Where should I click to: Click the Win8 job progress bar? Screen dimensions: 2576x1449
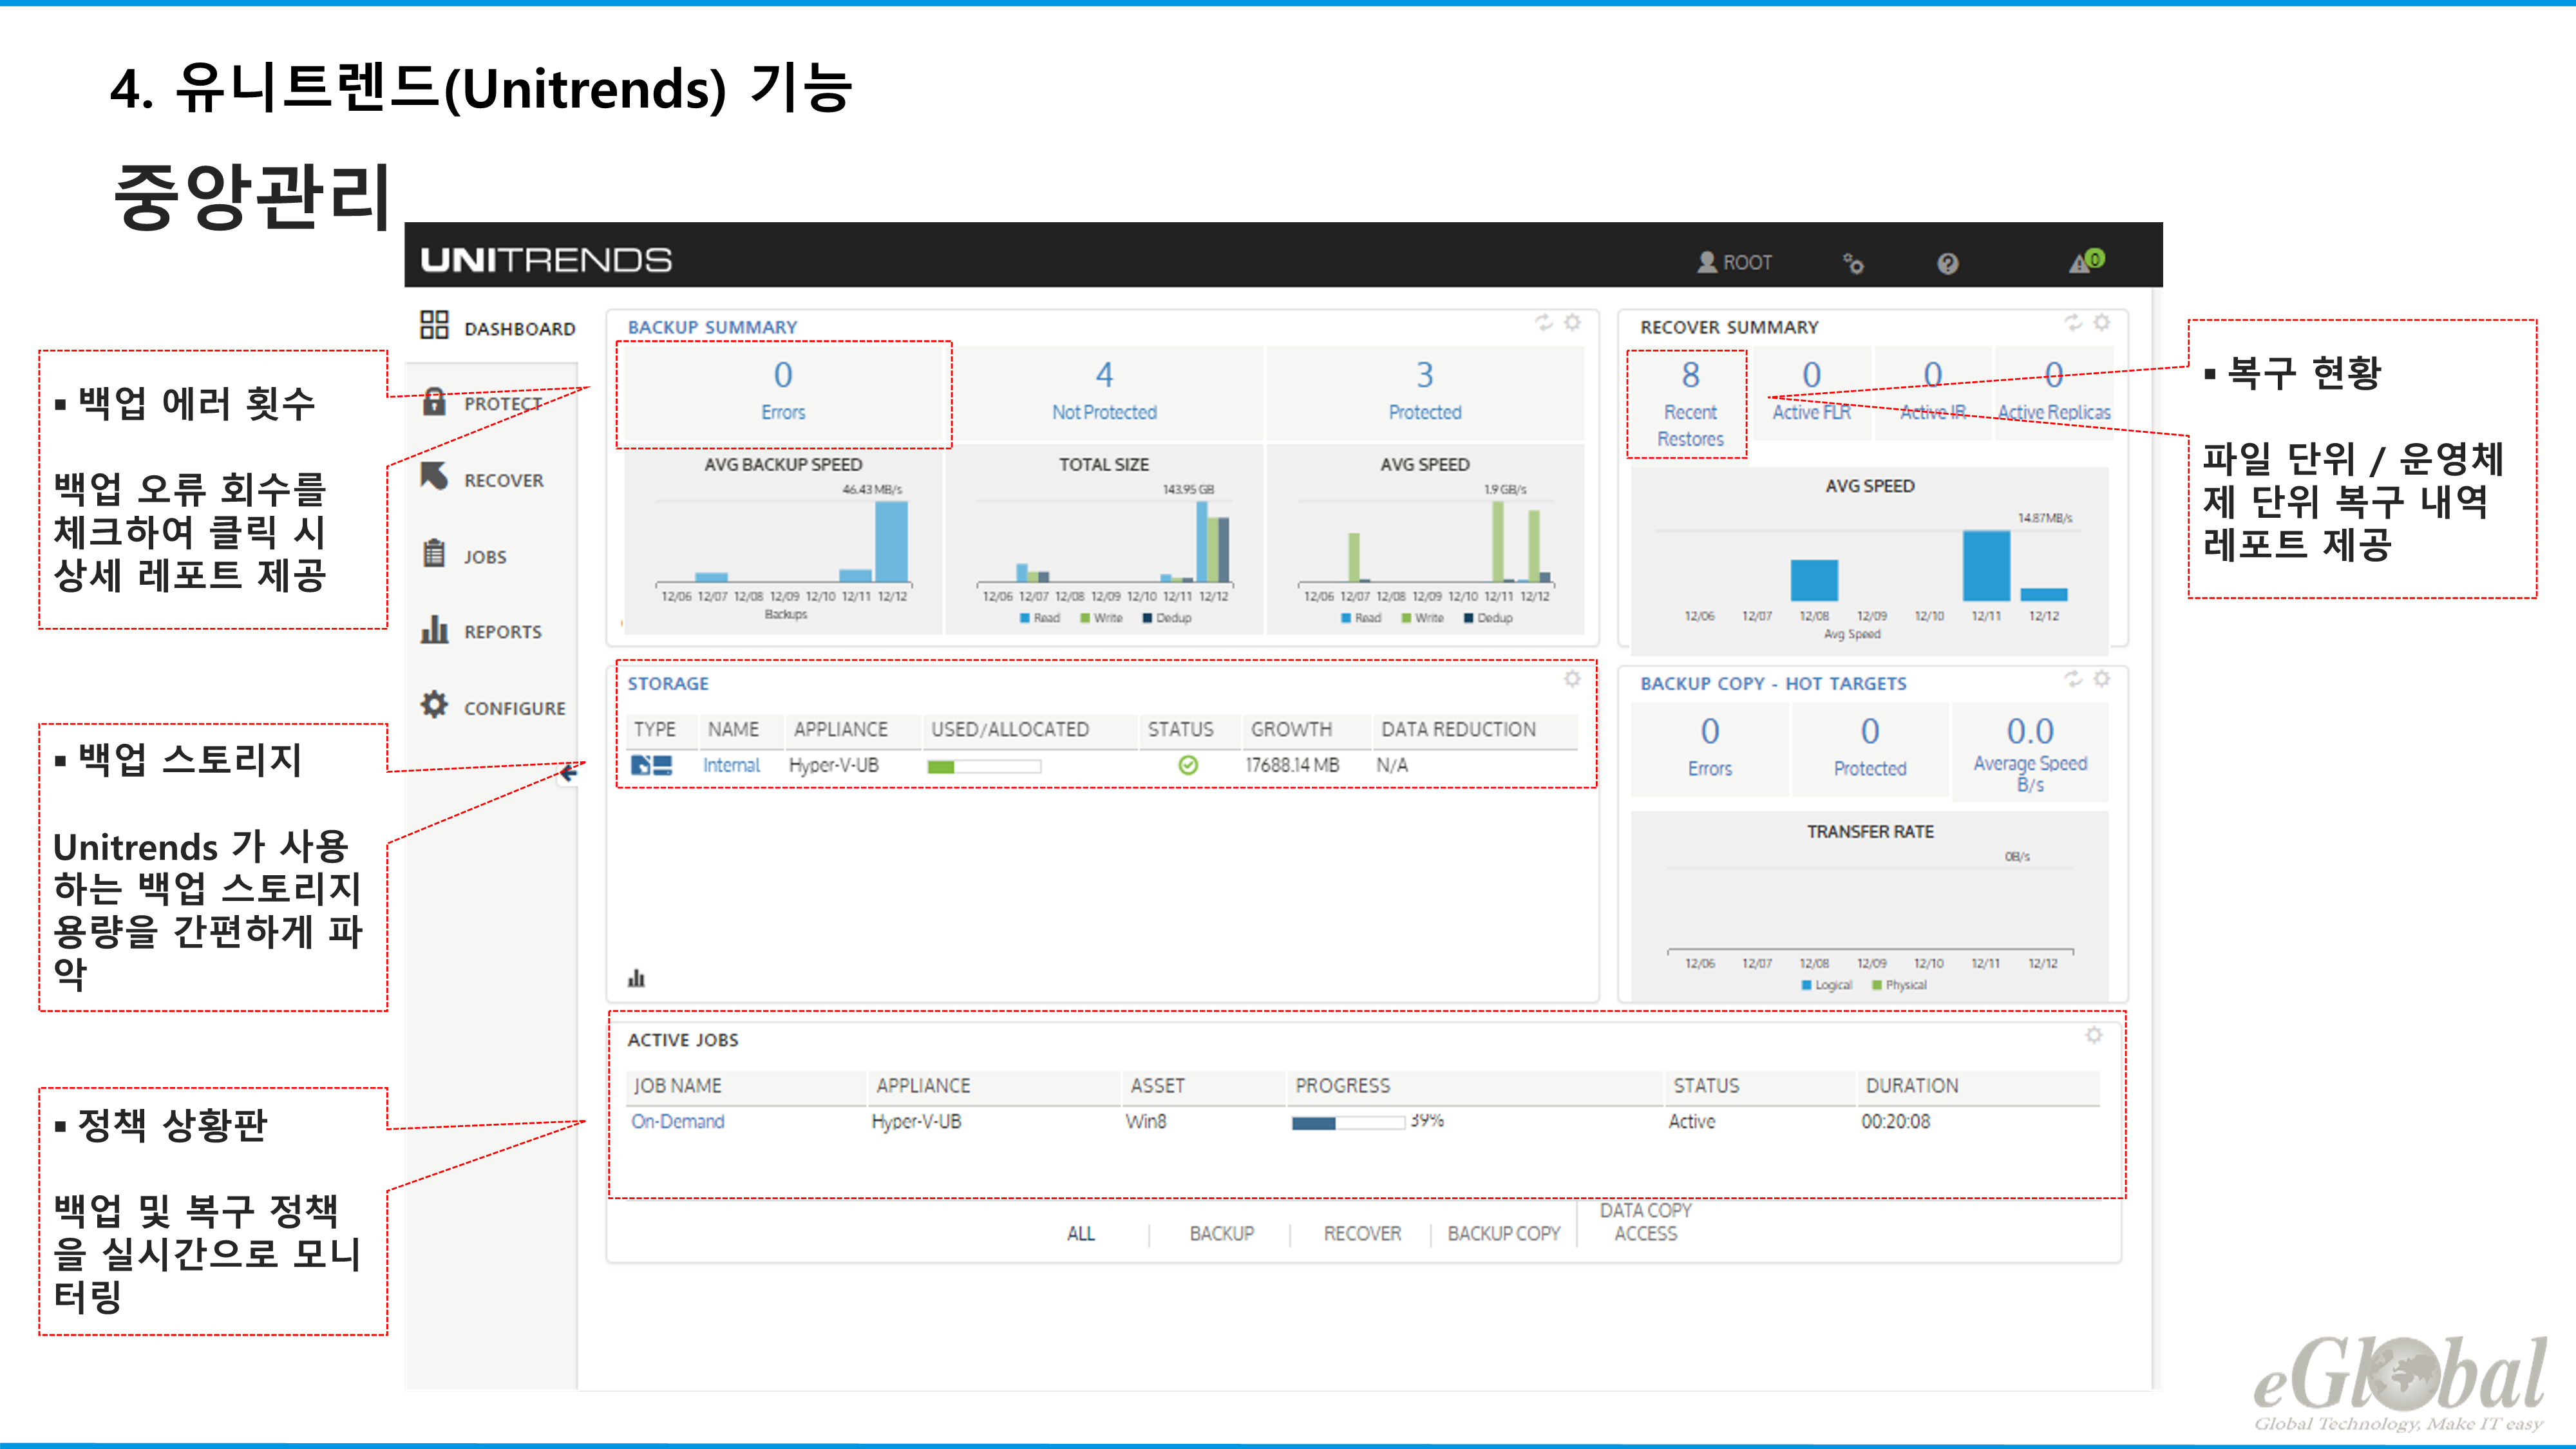click(x=1347, y=1123)
